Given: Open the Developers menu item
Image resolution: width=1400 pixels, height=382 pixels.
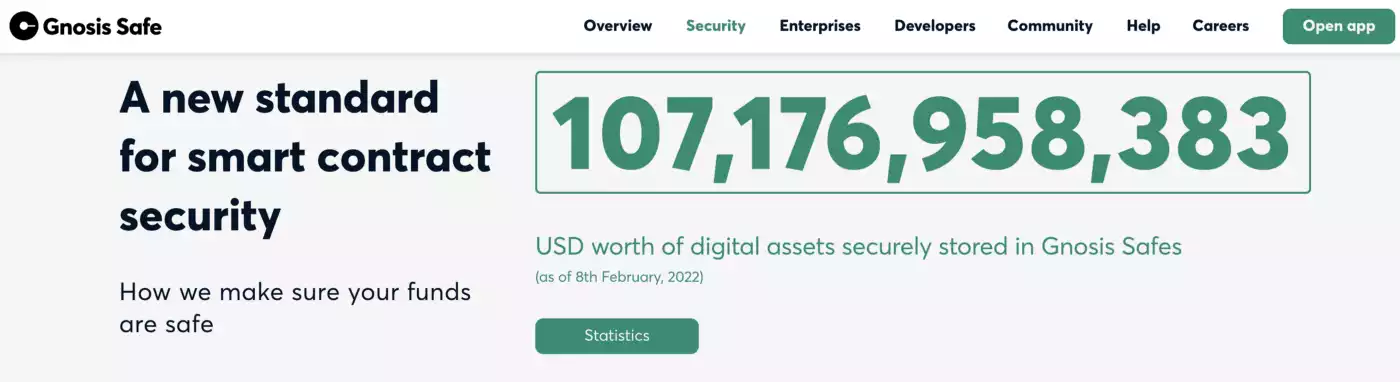Looking at the screenshot, I should pyautogui.click(x=935, y=26).
